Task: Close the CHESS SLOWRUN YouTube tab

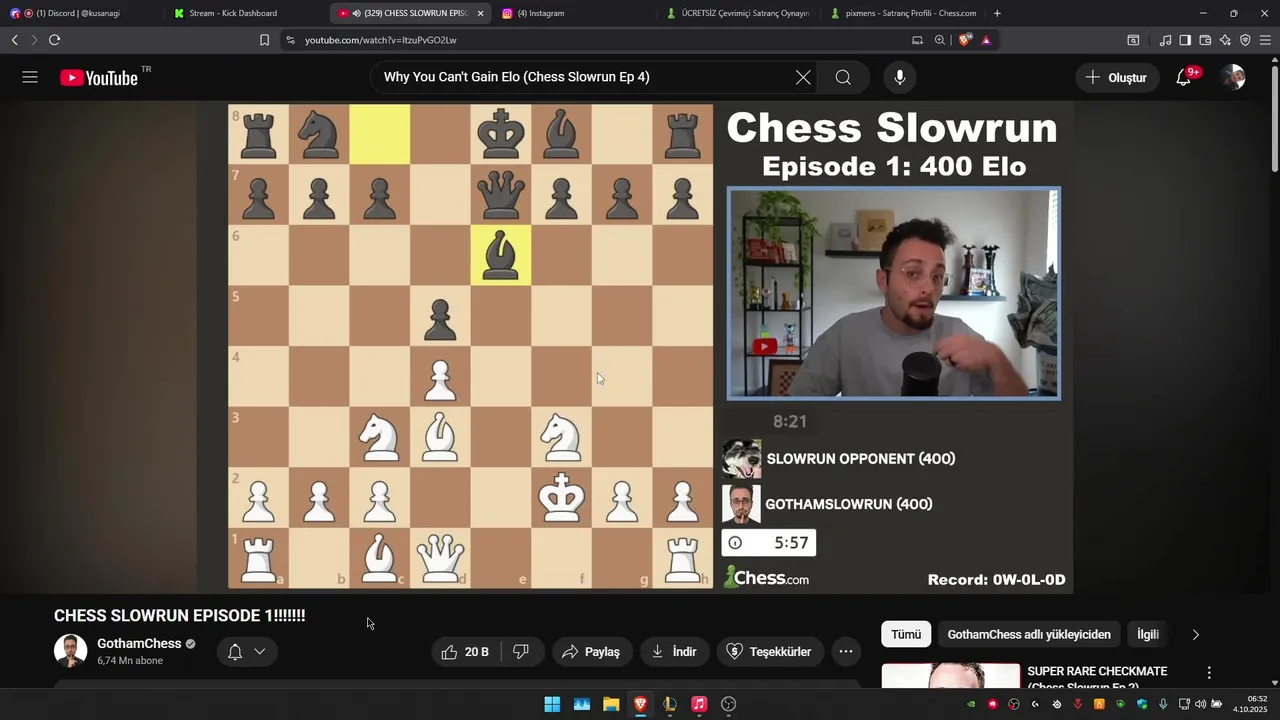Action: (480, 13)
